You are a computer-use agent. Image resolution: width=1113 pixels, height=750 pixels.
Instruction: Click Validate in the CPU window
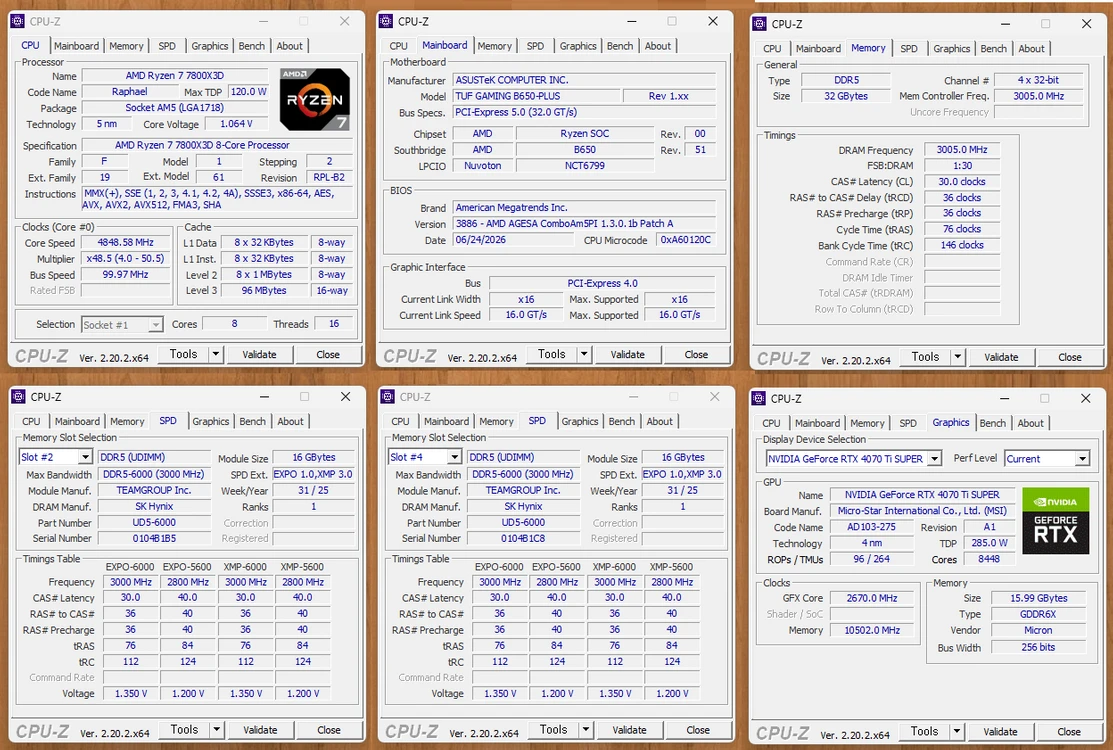[259, 354]
